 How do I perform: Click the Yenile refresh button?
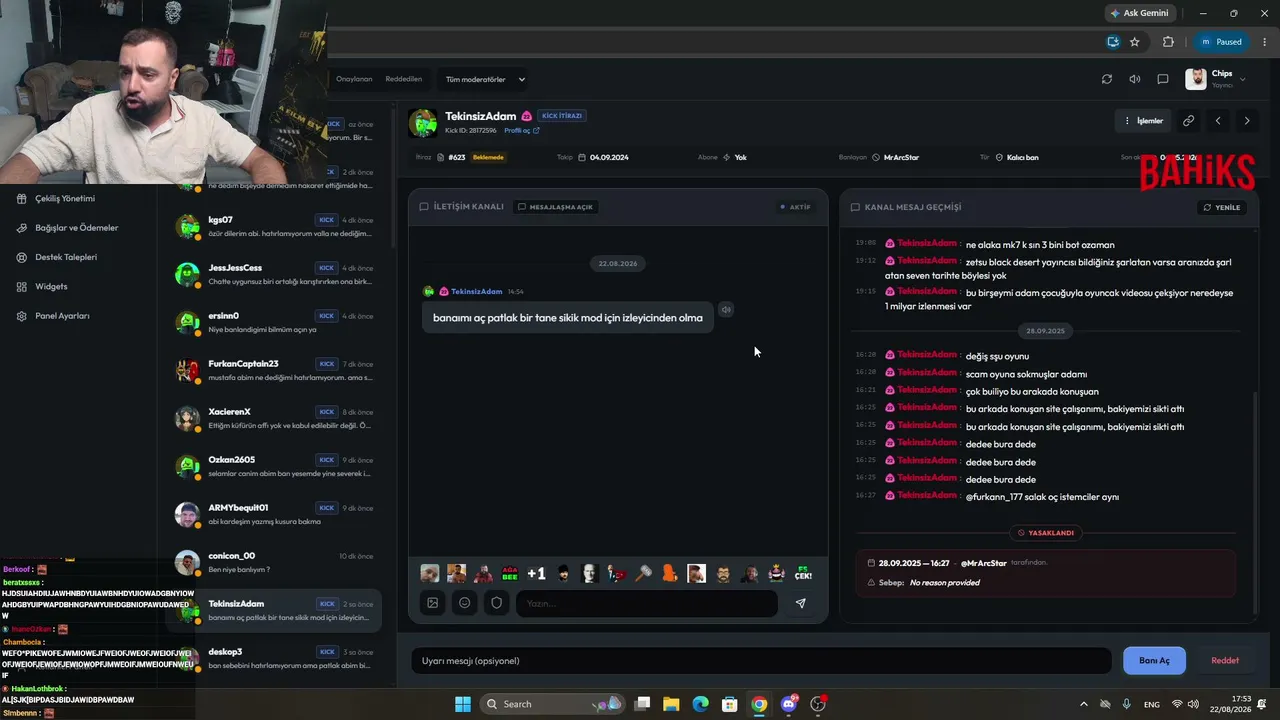[x=1222, y=207]
